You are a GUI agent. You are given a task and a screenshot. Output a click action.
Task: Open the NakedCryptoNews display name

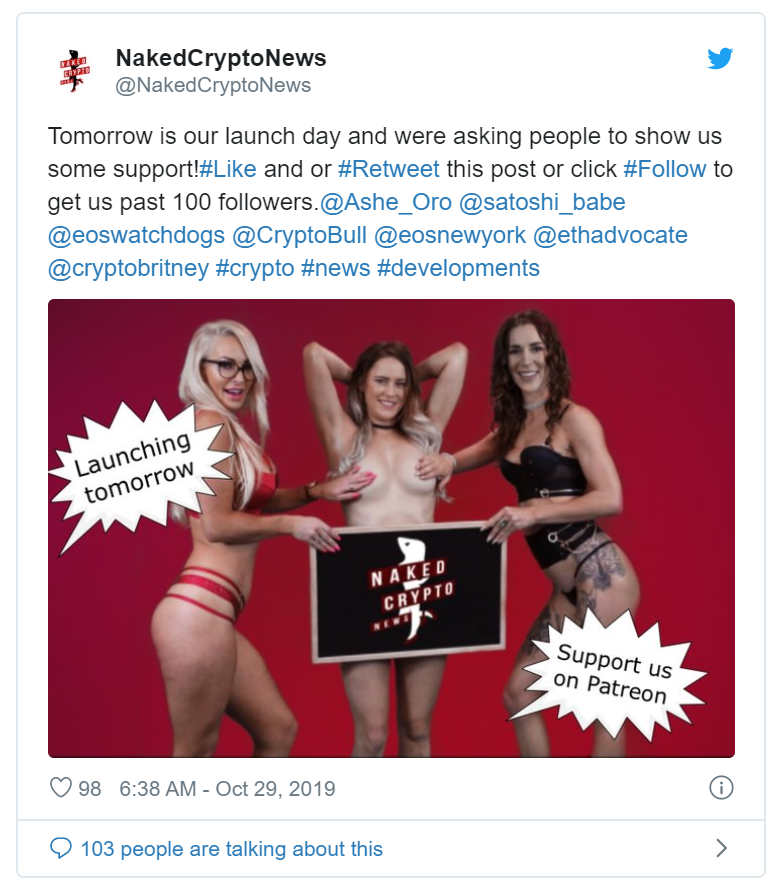(221, 58)
